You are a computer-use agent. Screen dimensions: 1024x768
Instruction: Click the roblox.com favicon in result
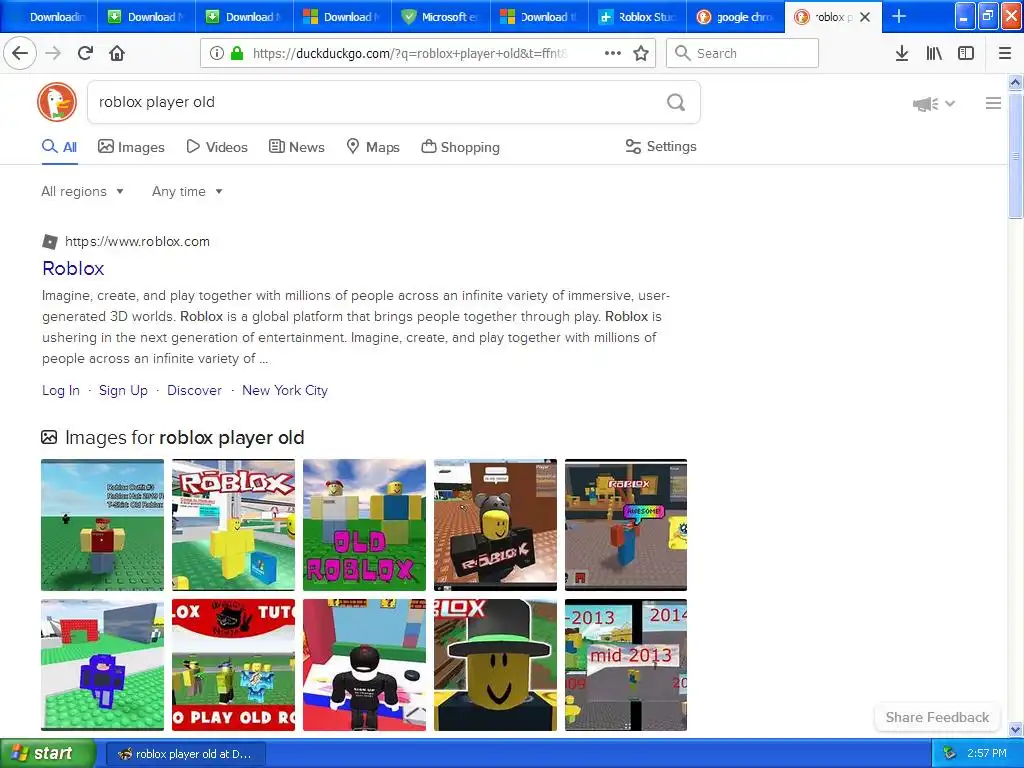(50, 242)
